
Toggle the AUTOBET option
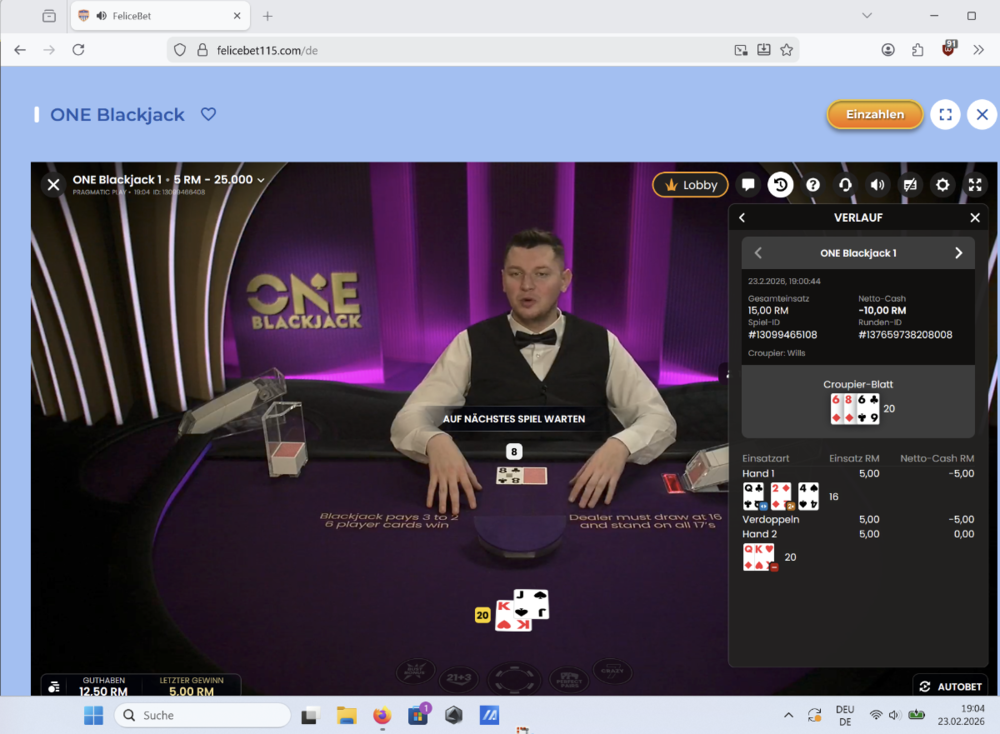click(x=950, y=687)
